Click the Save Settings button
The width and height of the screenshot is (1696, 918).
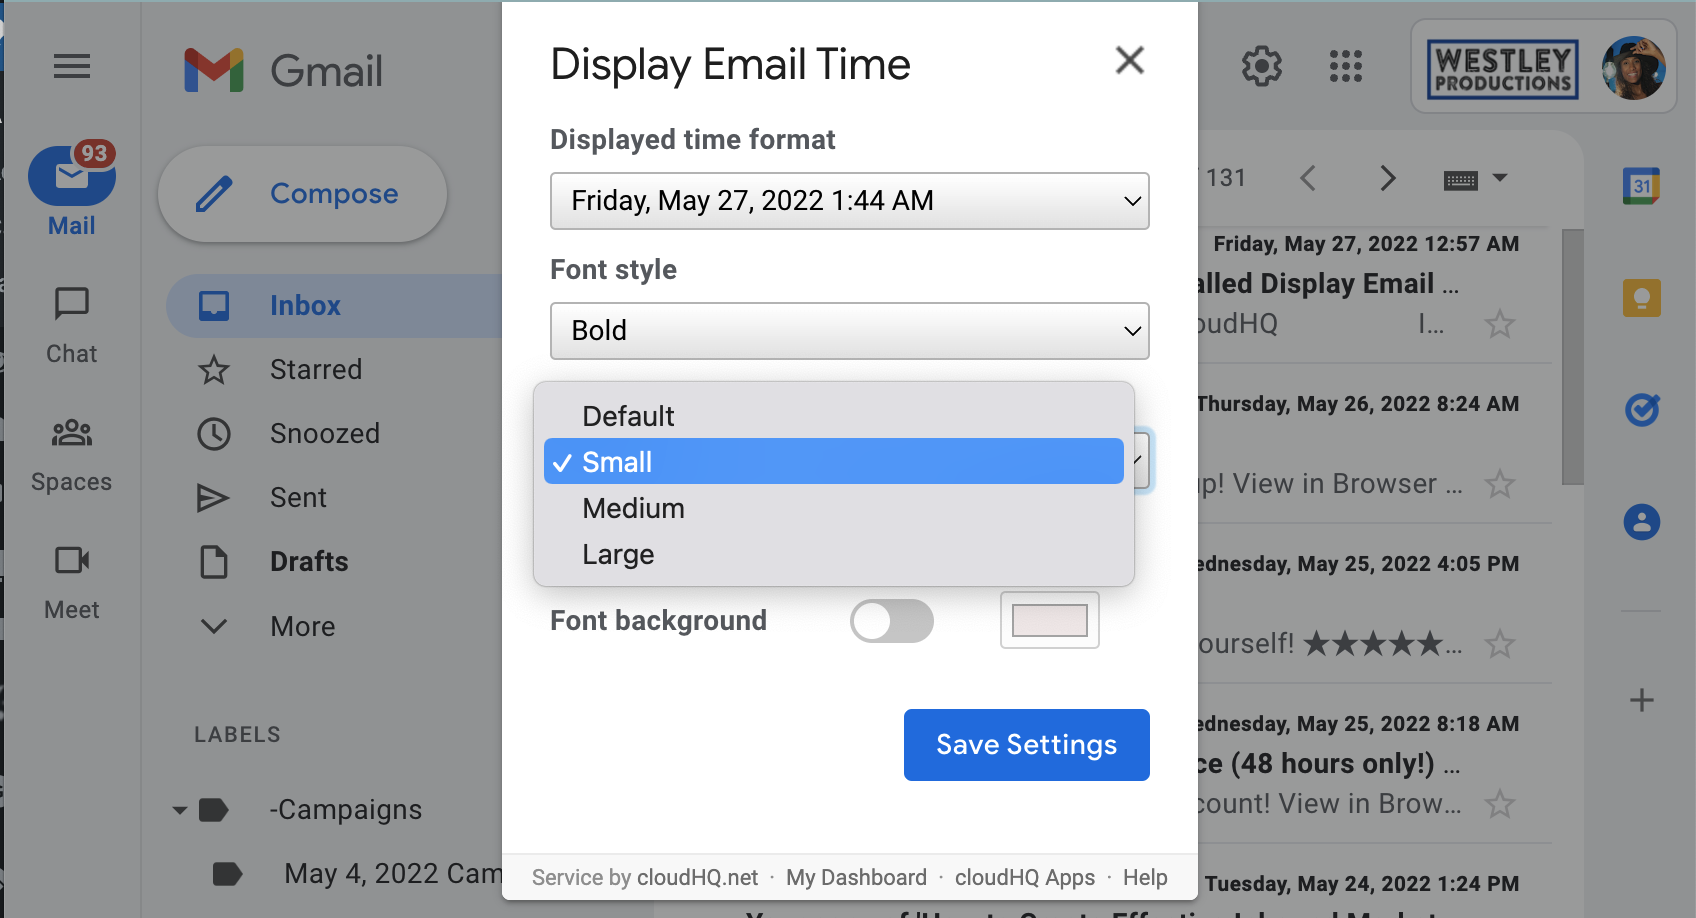1025,744
